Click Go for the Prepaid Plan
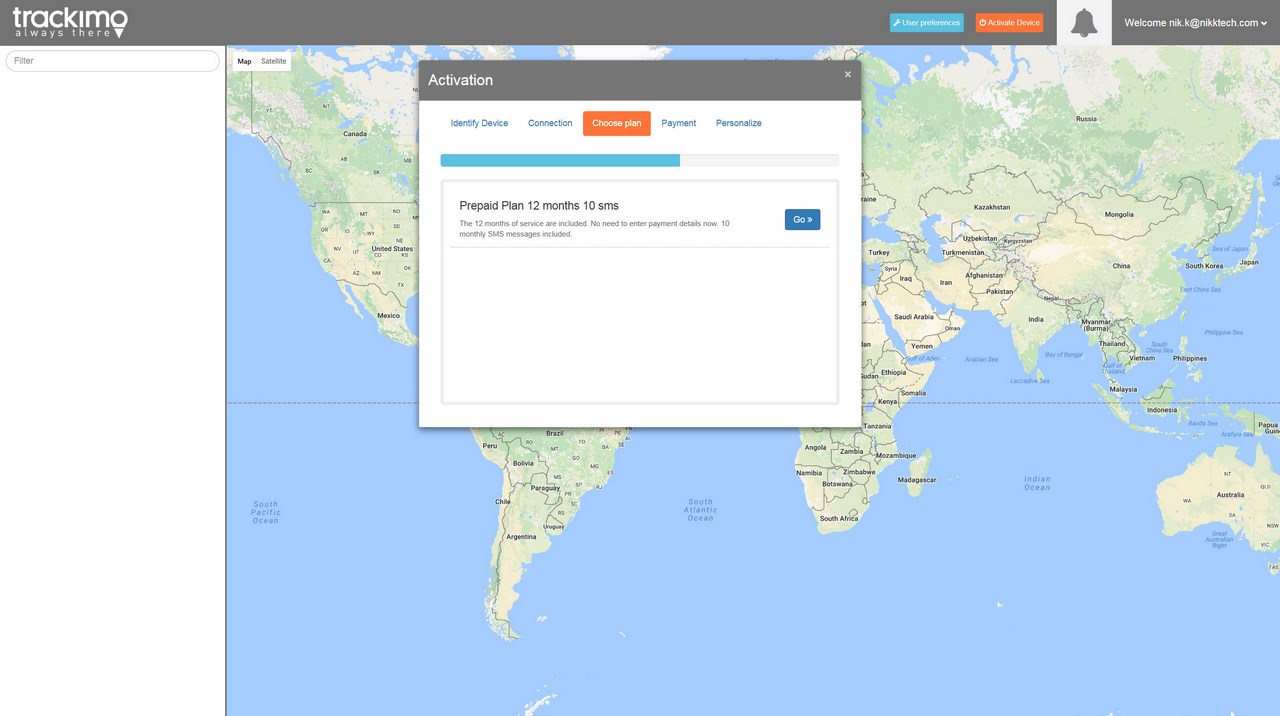 802,219
